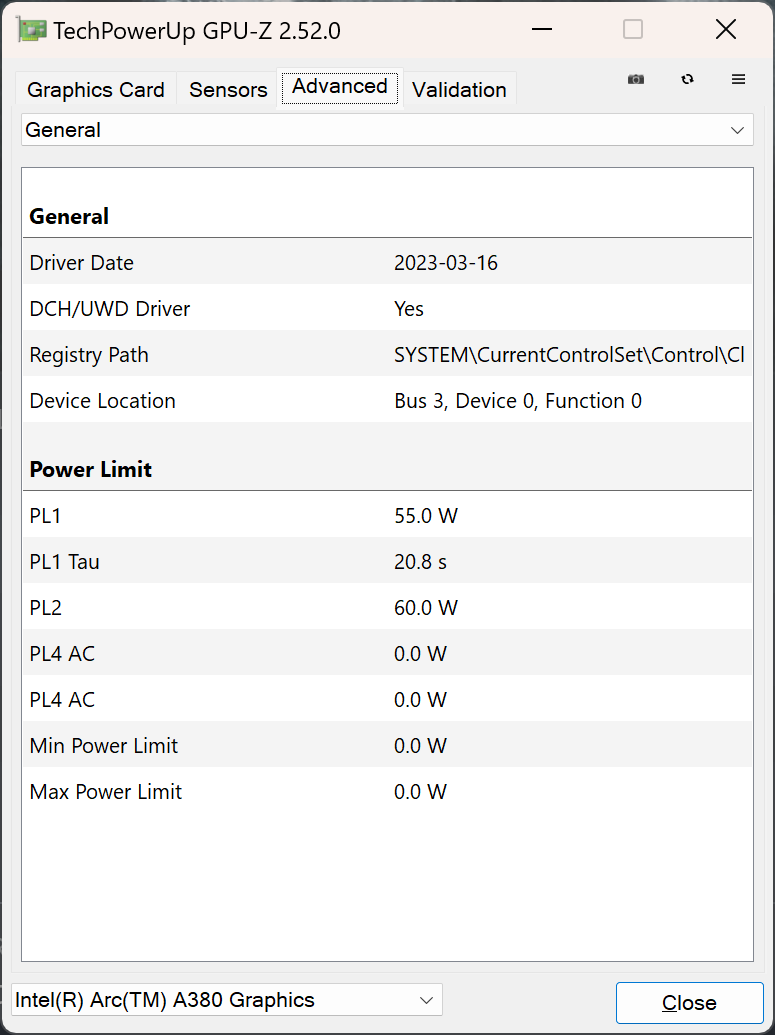Click the refresh icon

coord(687,79)
